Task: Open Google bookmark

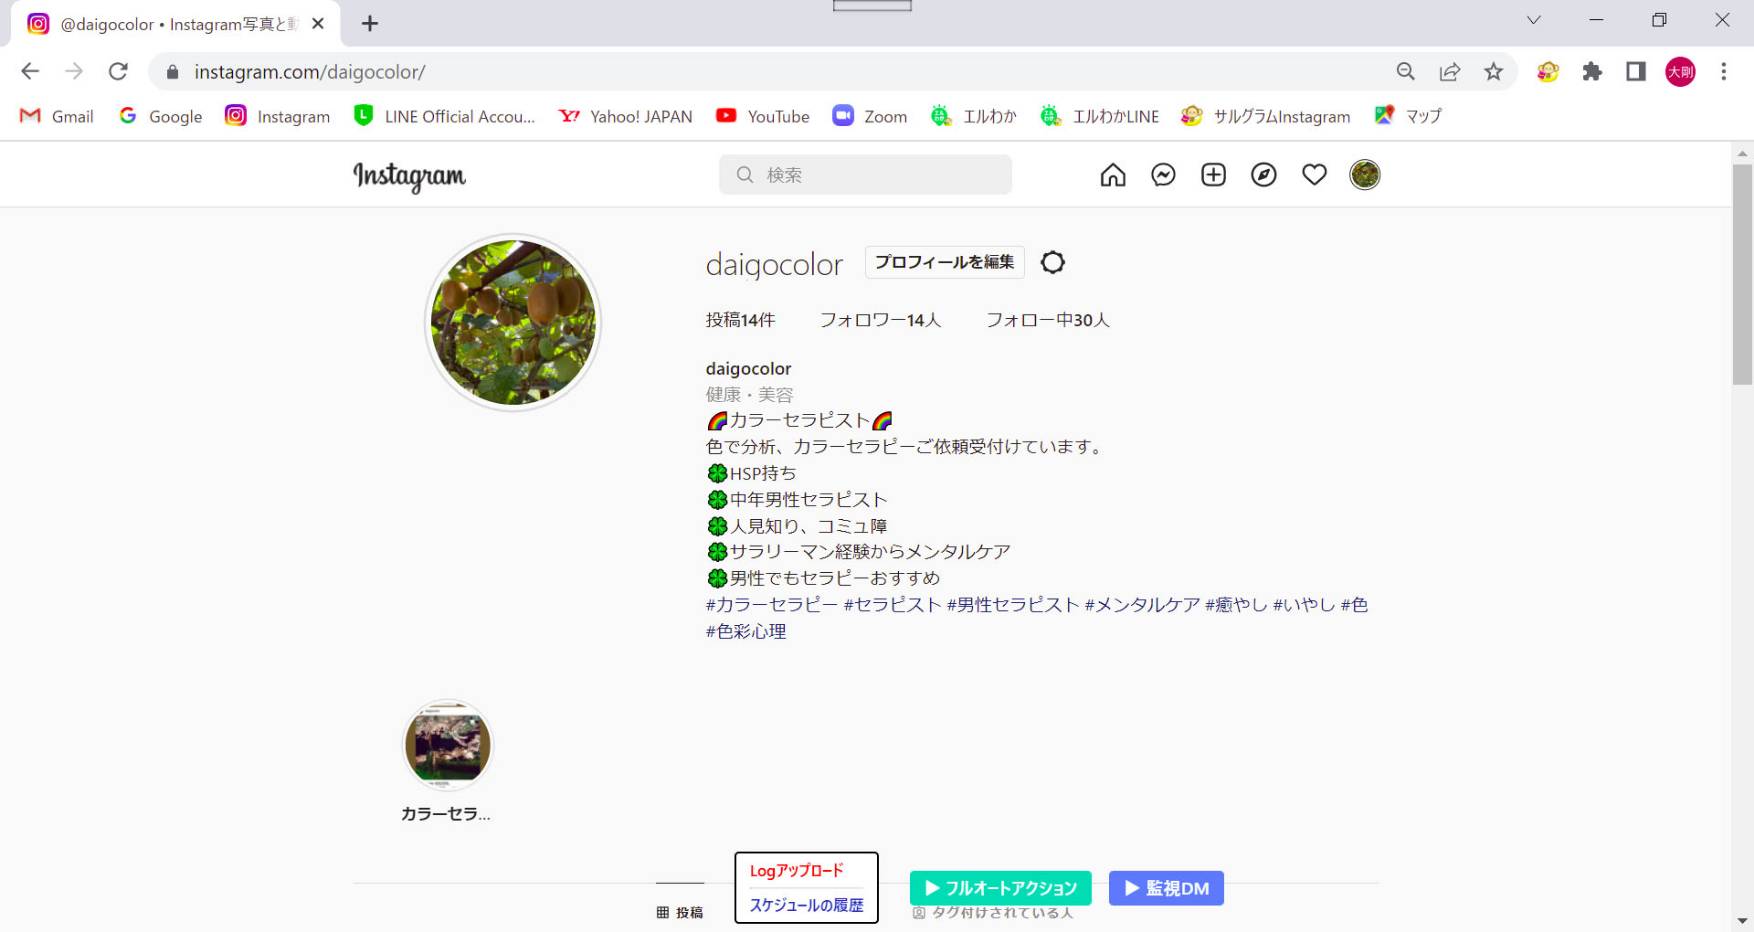Action: (x=160, y=116)
